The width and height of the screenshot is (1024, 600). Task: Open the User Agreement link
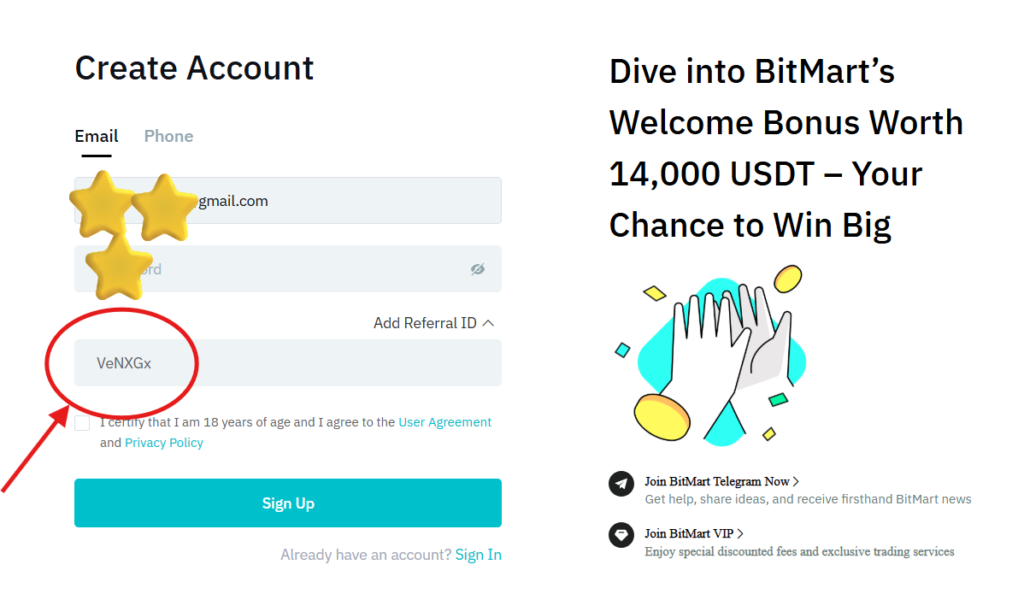point(444,422)
